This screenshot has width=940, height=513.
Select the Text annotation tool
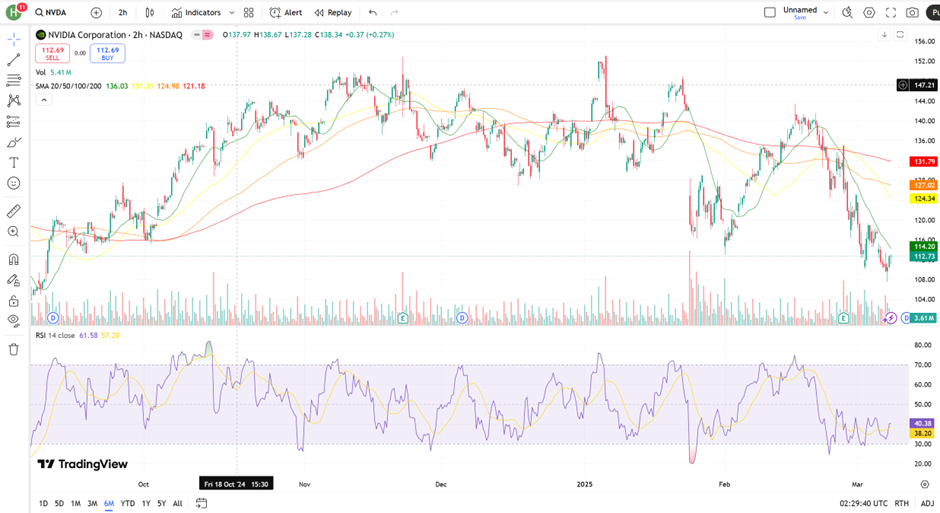[x=14, y=162]
